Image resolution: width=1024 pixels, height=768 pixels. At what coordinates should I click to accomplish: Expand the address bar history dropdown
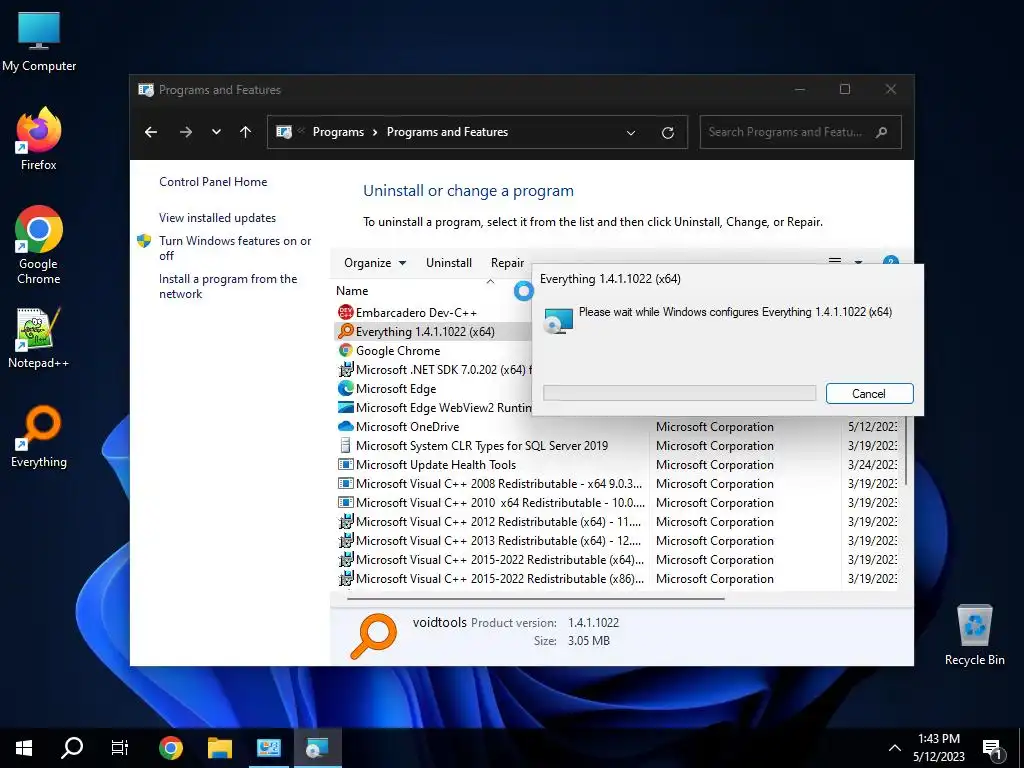[631, 133]
